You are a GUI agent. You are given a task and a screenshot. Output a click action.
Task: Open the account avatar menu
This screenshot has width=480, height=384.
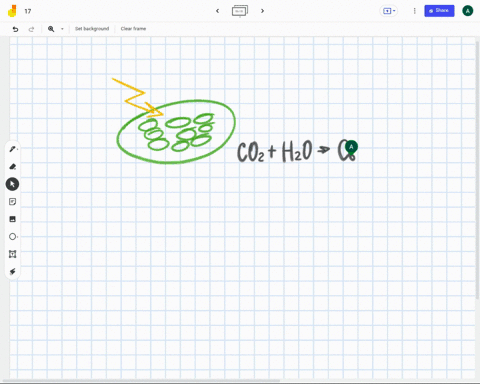coord(468,11)
